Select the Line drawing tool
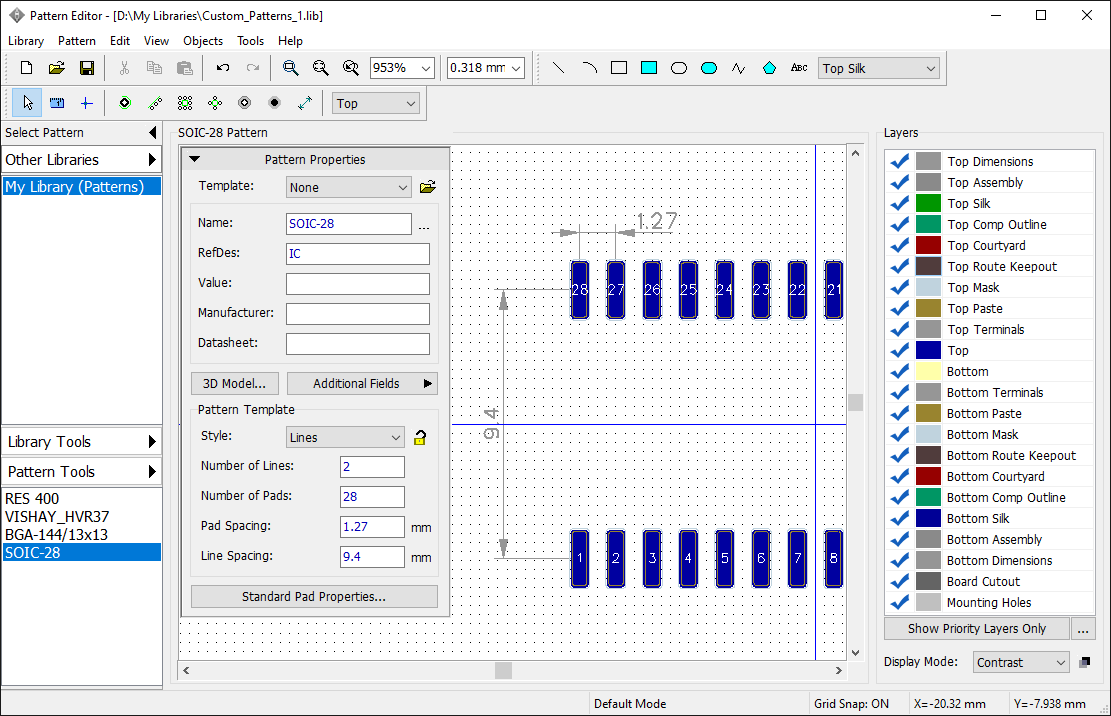 pyautogui.click(x=558, y=68)
